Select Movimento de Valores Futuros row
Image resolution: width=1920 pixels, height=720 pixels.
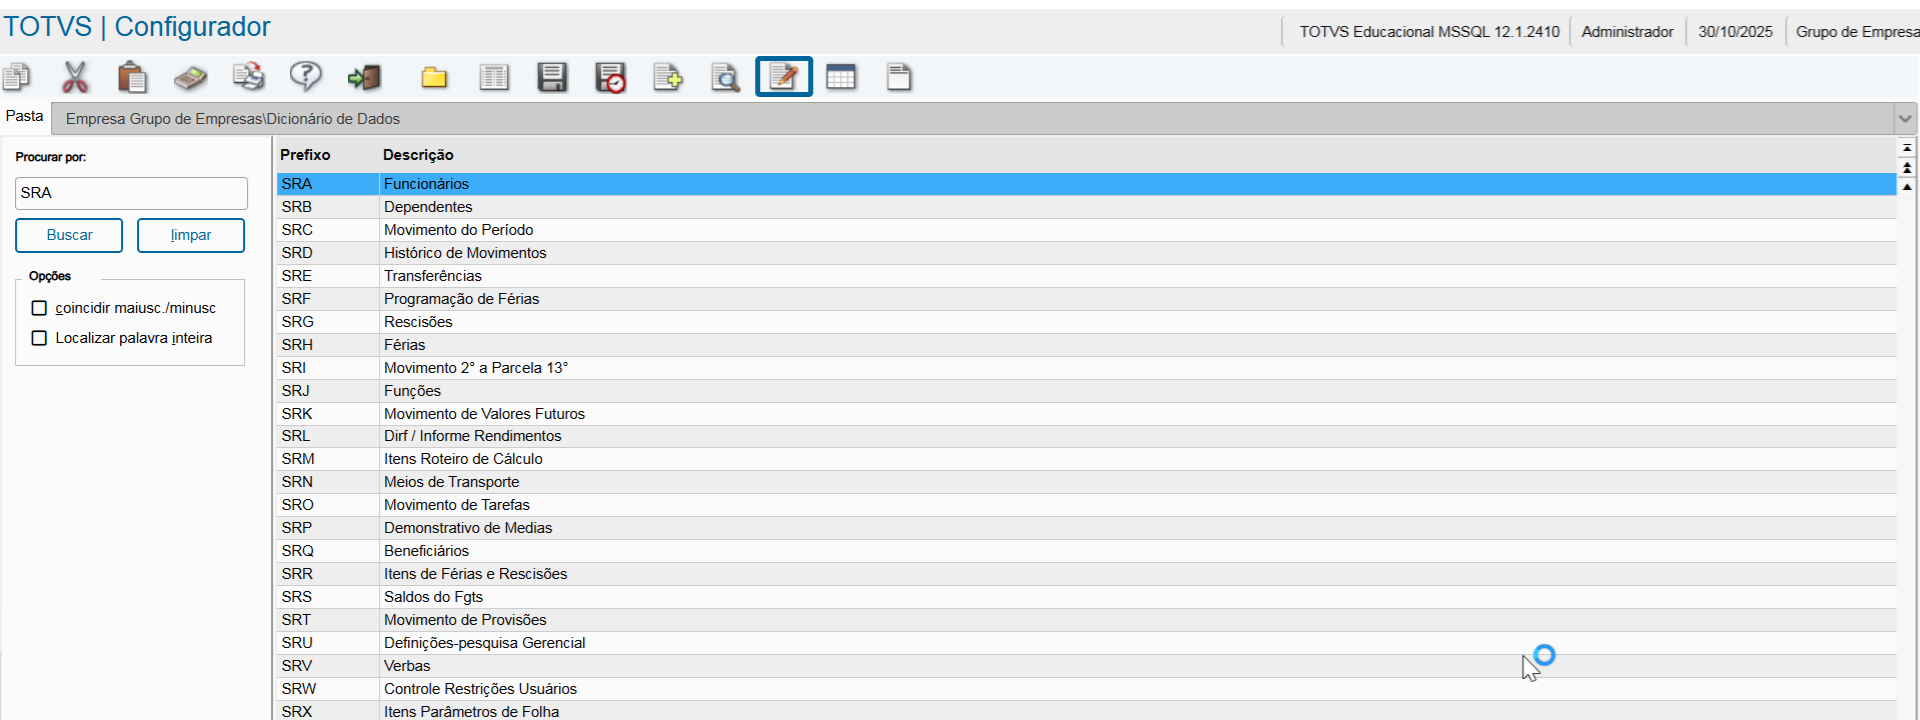(1086, 414)
